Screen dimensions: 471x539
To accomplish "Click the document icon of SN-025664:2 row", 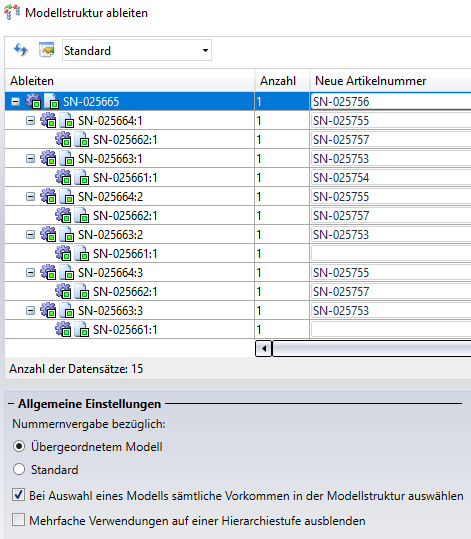I will pos(67,196).
